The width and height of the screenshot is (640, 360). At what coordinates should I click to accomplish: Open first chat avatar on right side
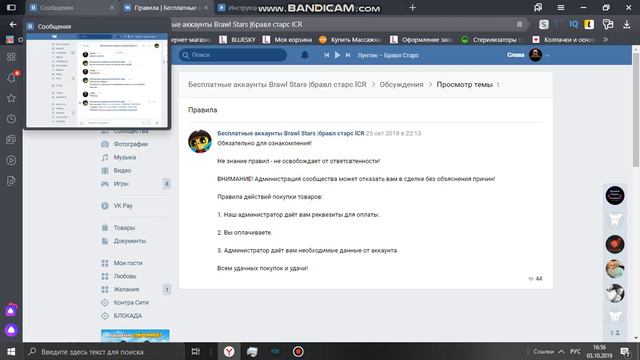(615, 196)
